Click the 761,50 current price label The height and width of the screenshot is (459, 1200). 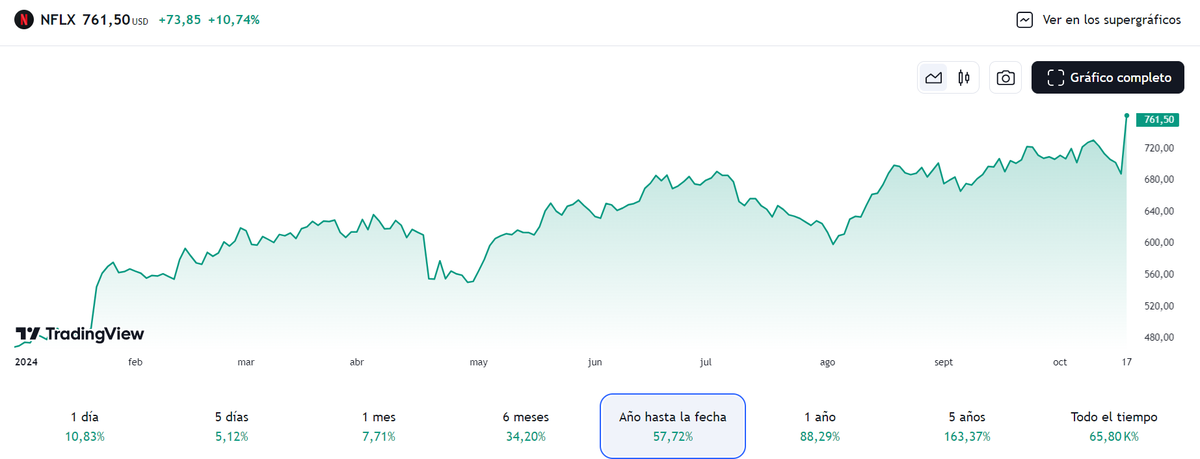[x=1157, y=120]
